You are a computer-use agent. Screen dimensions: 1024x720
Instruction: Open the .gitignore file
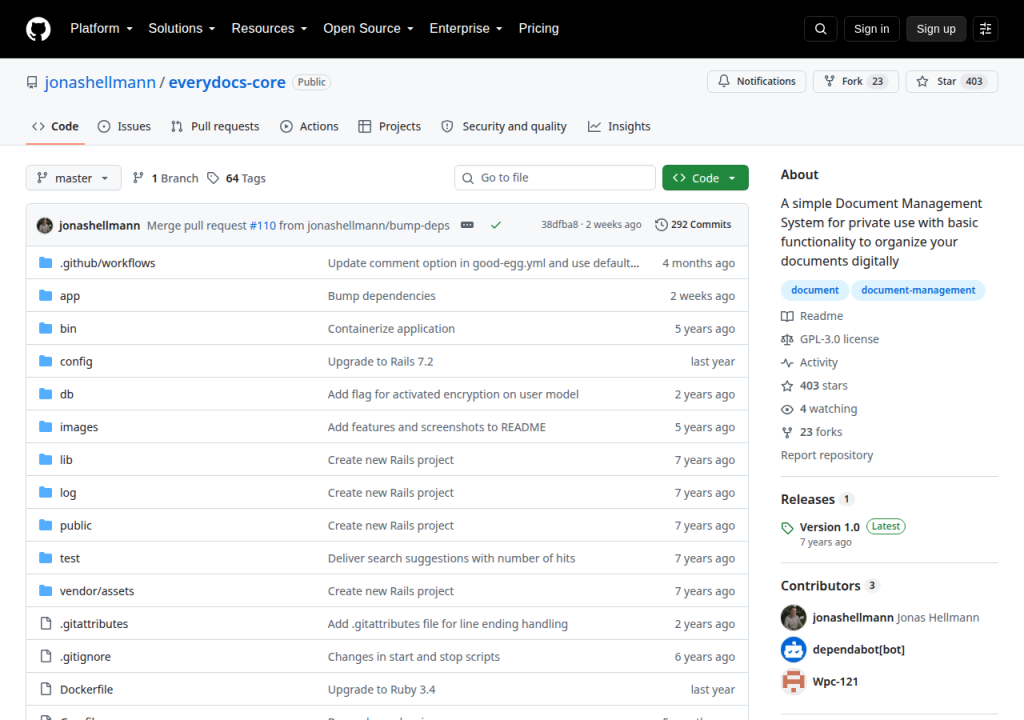click(x=86, y=657)
